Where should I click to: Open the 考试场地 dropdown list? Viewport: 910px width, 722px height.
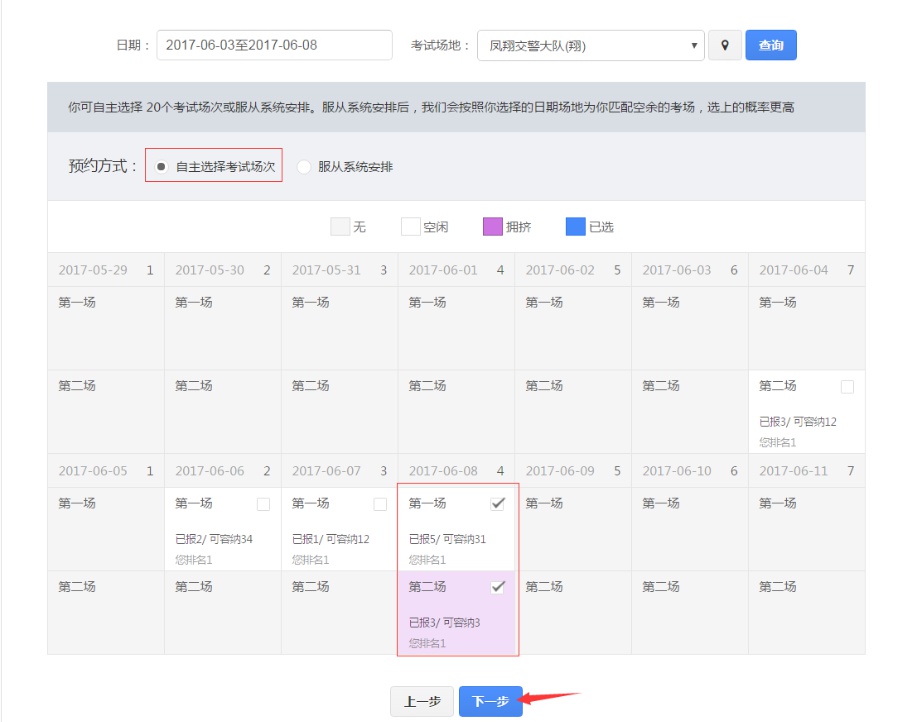point(590,46)
